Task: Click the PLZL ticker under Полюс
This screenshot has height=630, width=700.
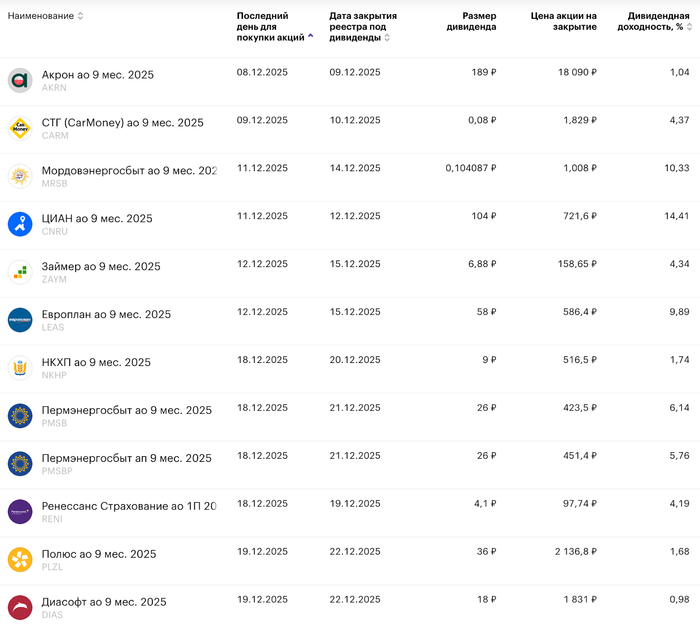Action: tap(53, 567)
